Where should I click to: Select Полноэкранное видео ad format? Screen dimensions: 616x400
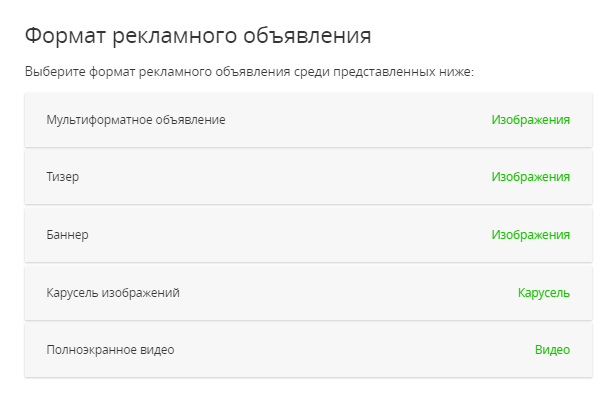click(x=110, y=350)
